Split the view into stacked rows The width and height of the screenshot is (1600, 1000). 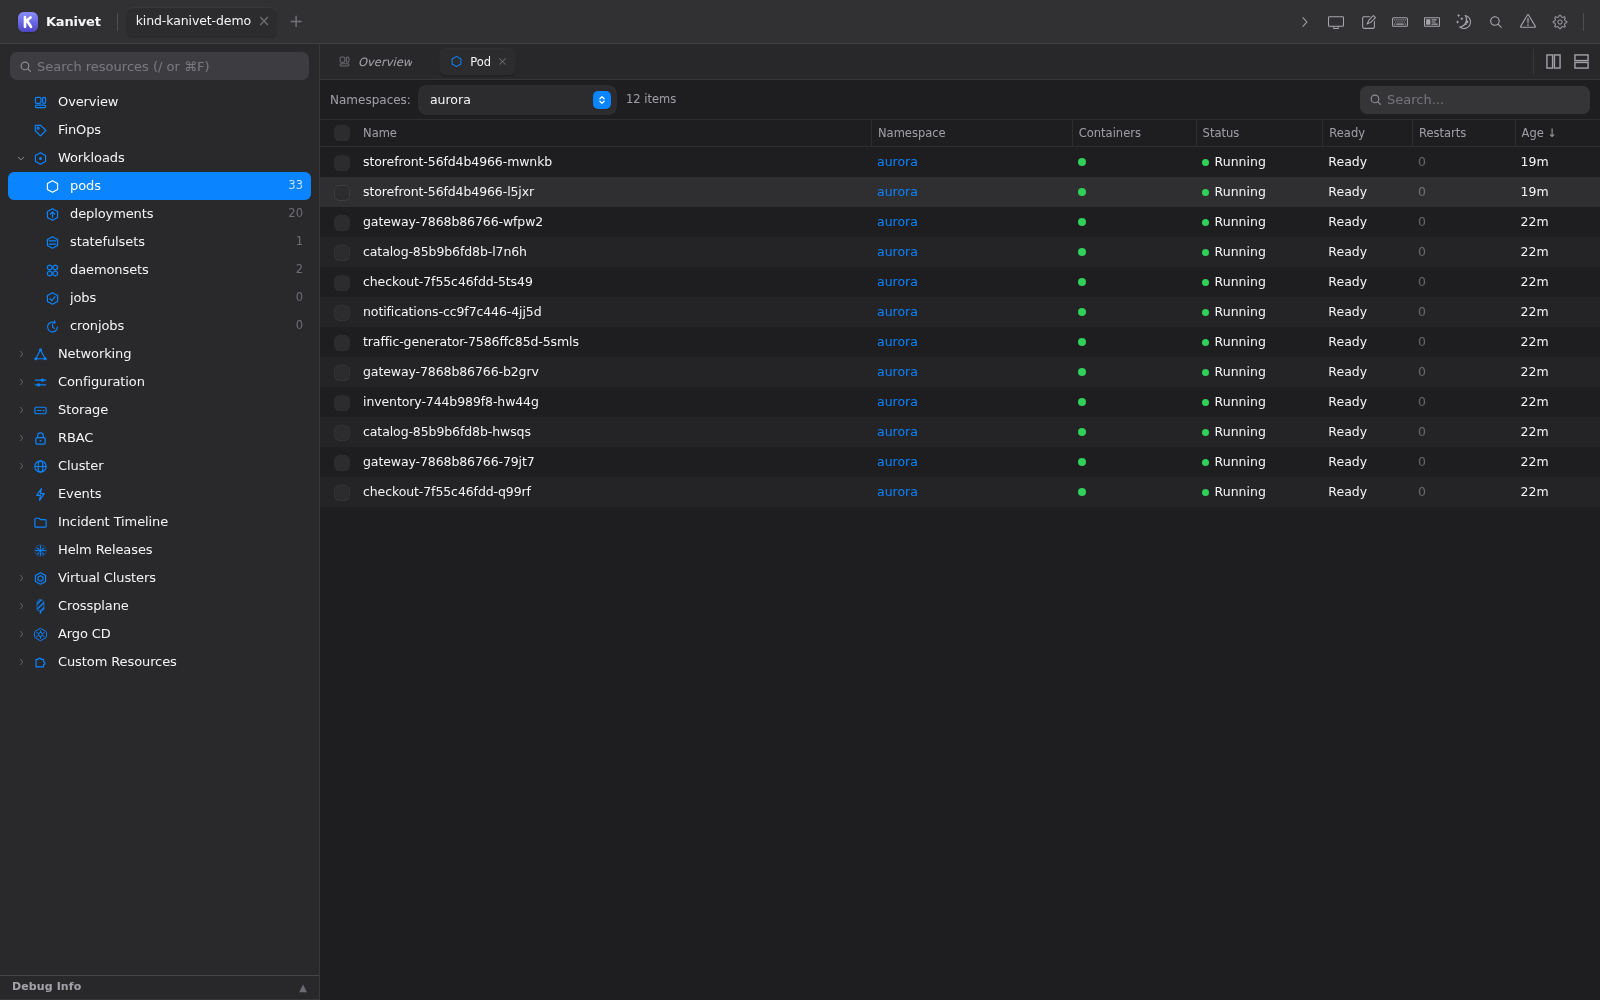(1581, 62)
